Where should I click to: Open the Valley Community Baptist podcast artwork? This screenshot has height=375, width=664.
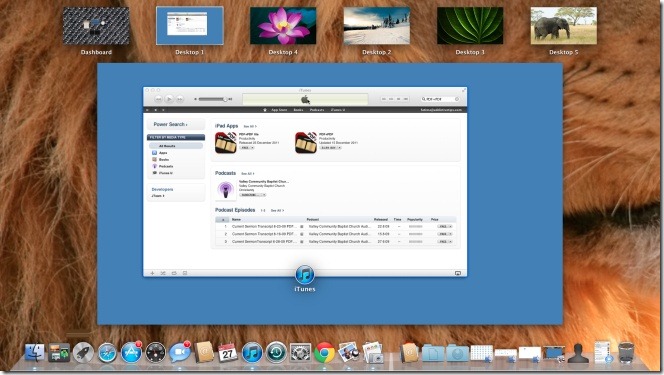tap(225, 190)
